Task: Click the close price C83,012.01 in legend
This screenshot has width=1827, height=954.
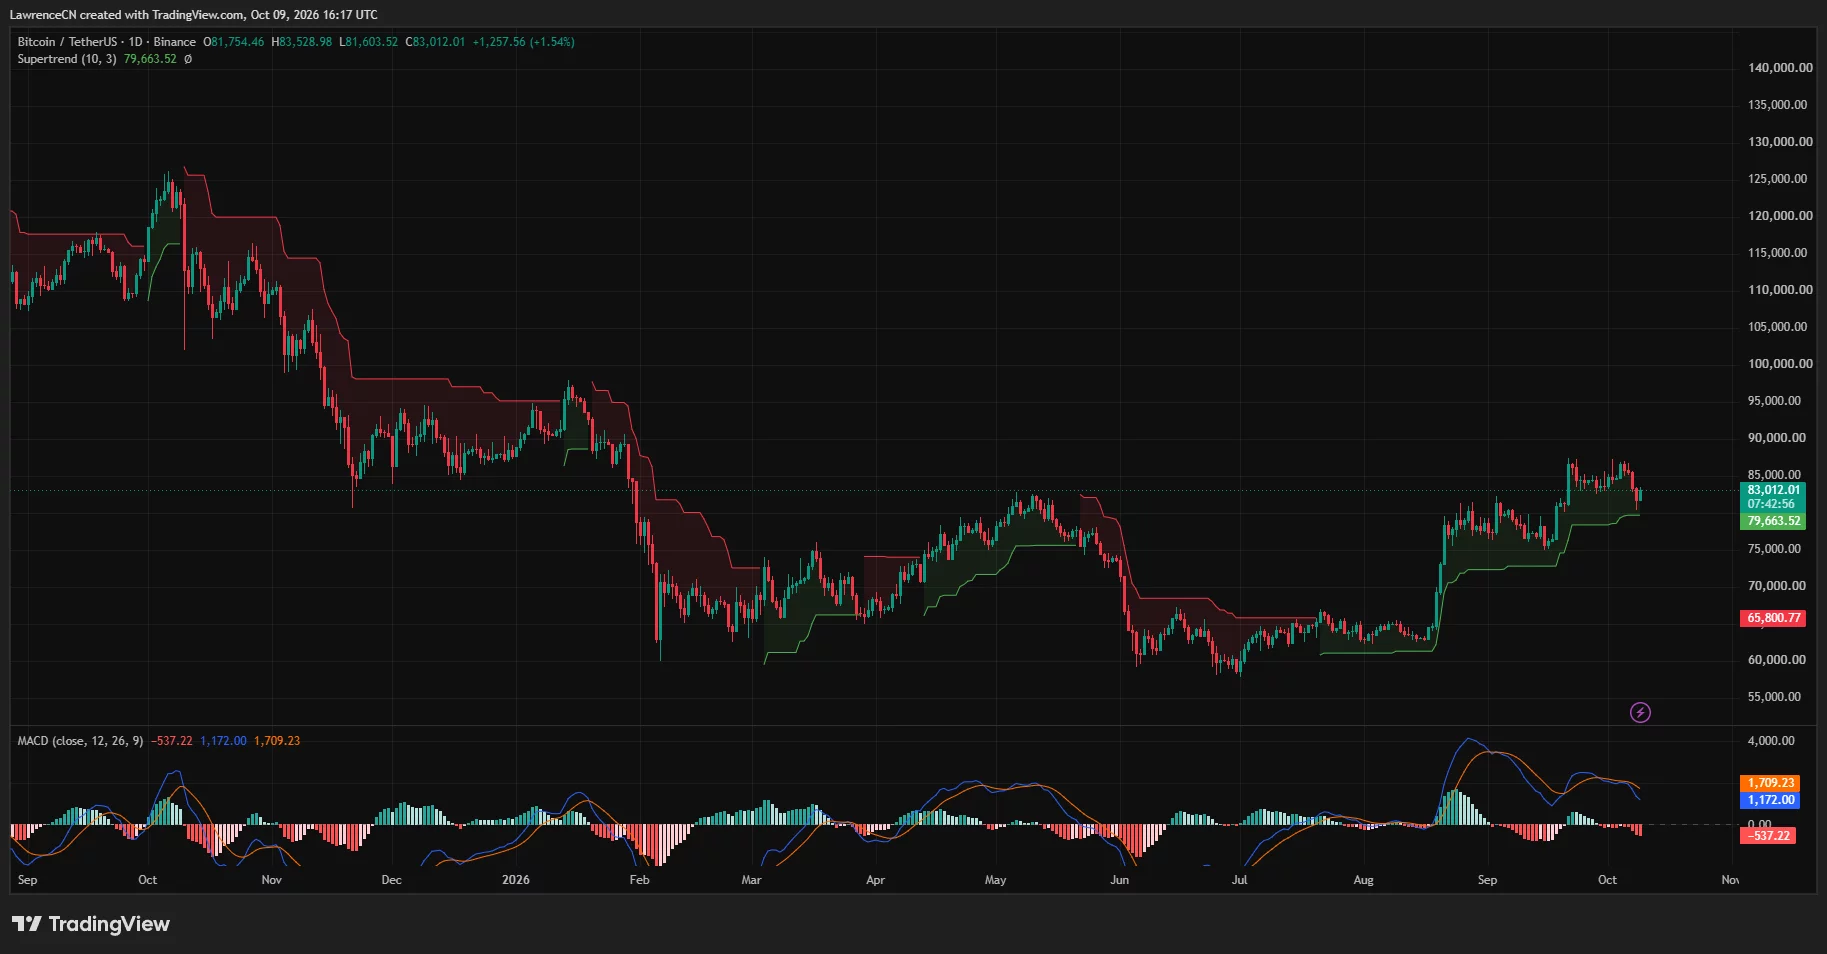Action: [x=435, y=42]
